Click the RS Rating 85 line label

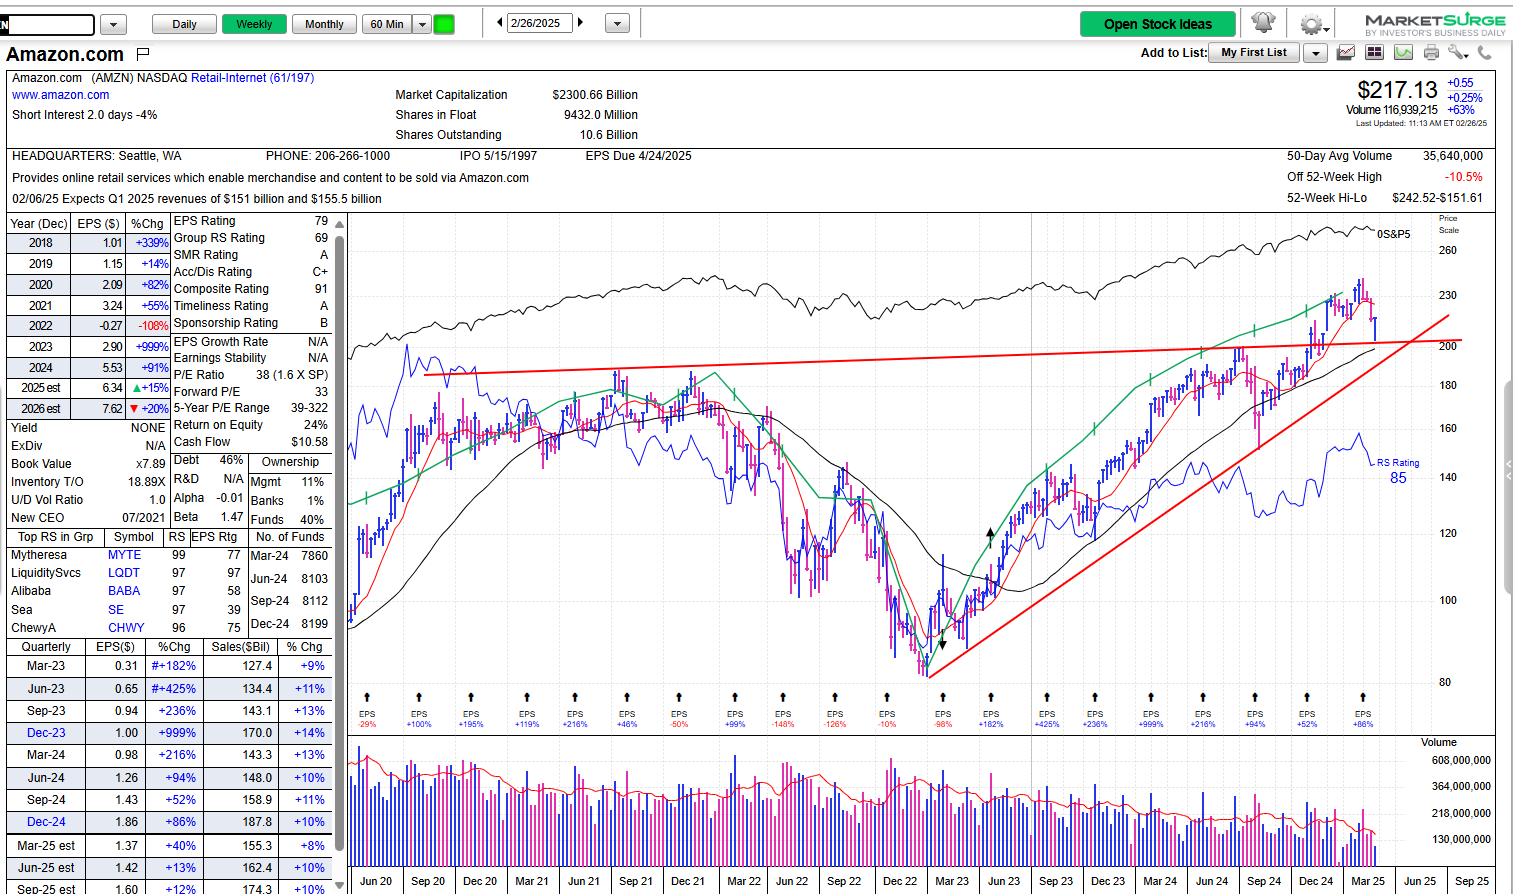[x=1398, y=471]
